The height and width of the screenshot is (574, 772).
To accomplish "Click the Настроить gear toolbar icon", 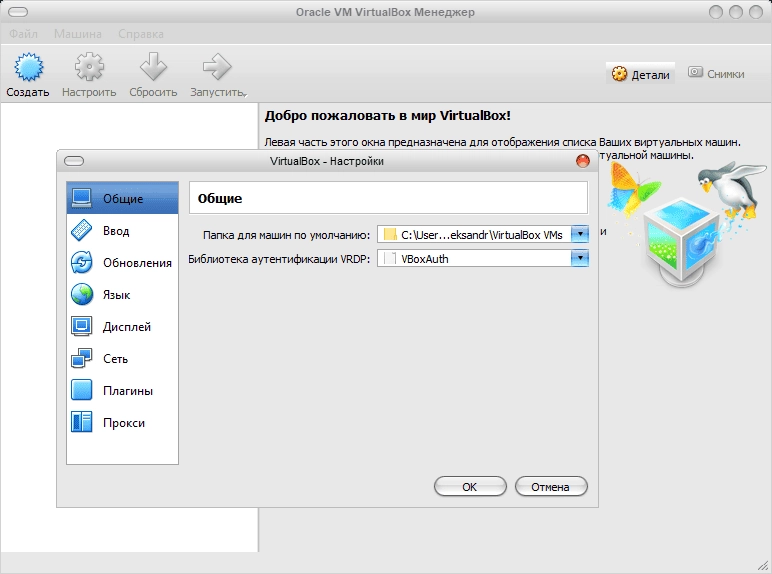I will pos(89,66).
